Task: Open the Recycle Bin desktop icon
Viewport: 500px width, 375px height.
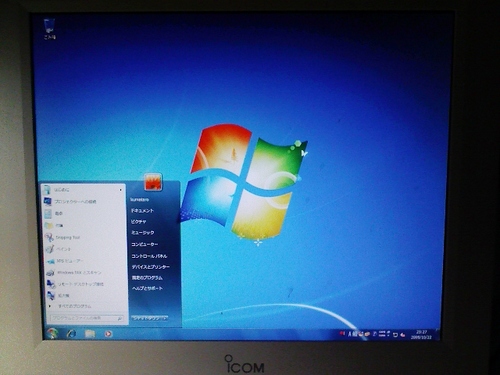Action: click(x=49, y=29)
